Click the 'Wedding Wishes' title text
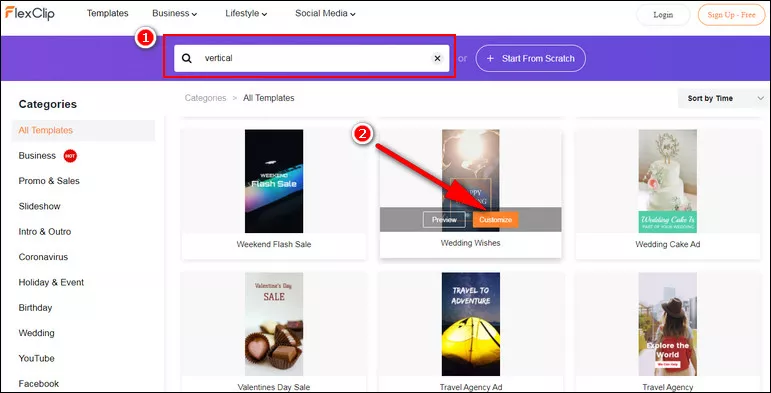 [471, 243]
